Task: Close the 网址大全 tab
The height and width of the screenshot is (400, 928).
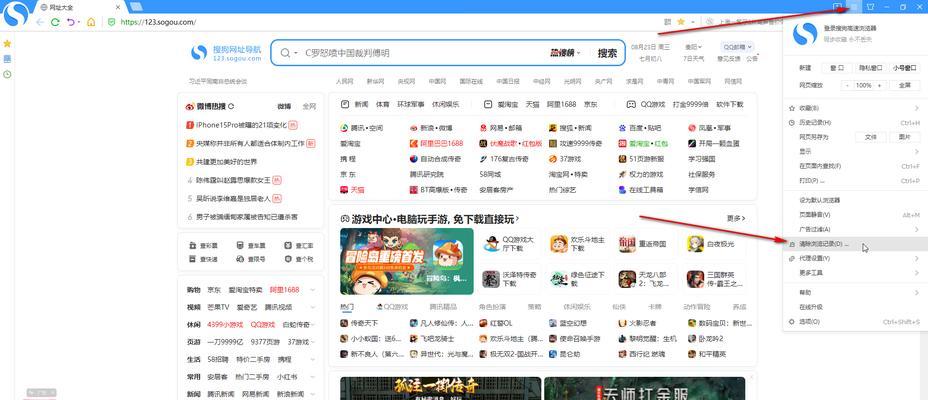Action: pos(118,7)
